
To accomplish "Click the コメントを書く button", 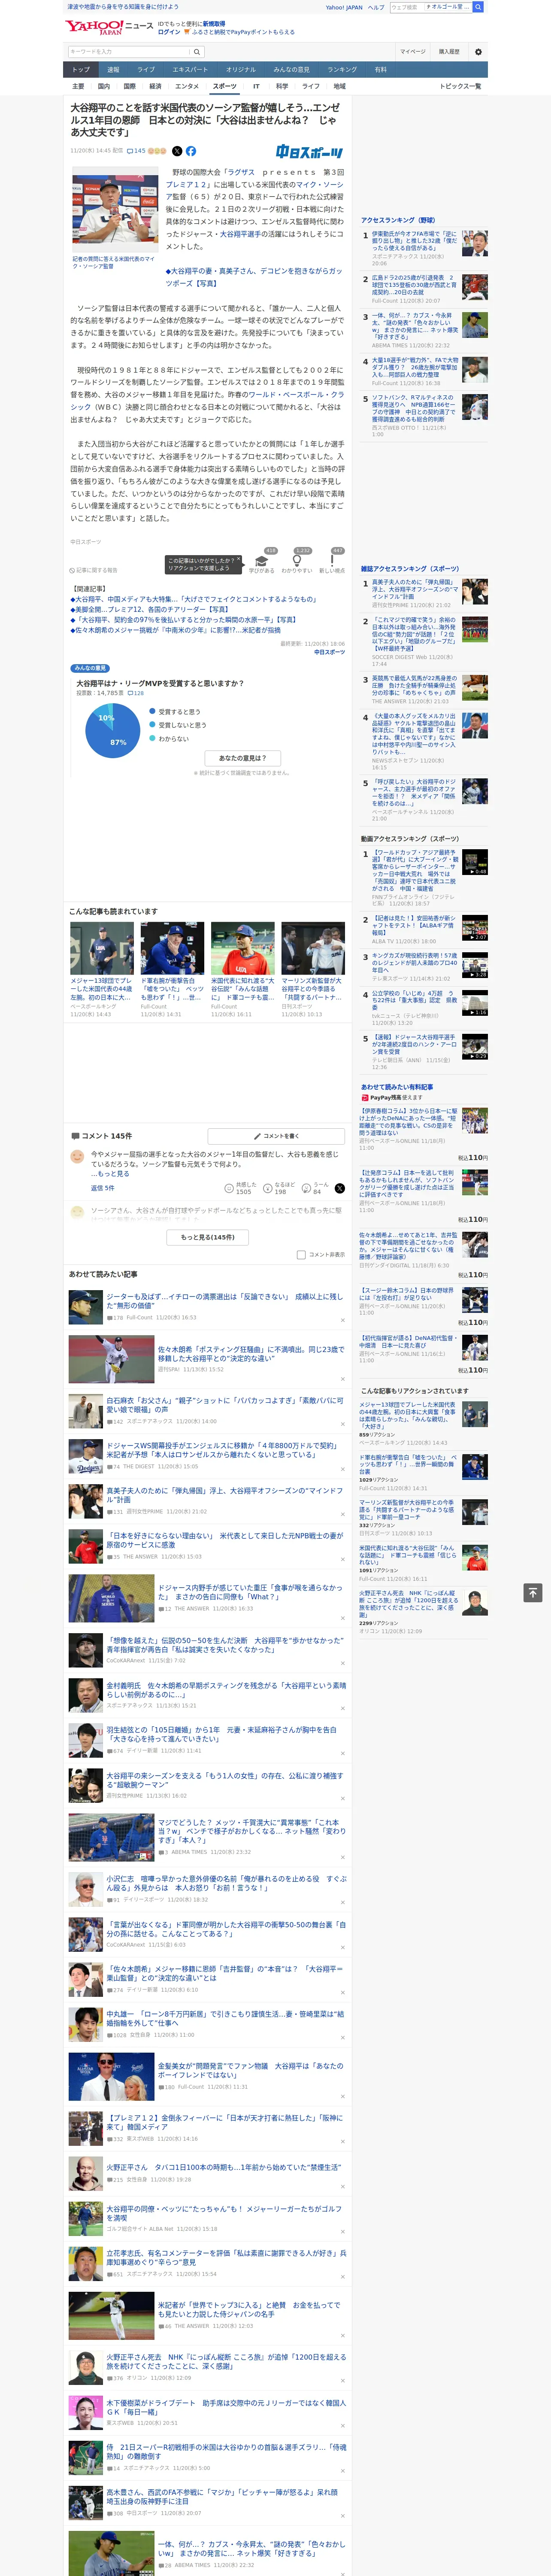I will pos(276,1136).
